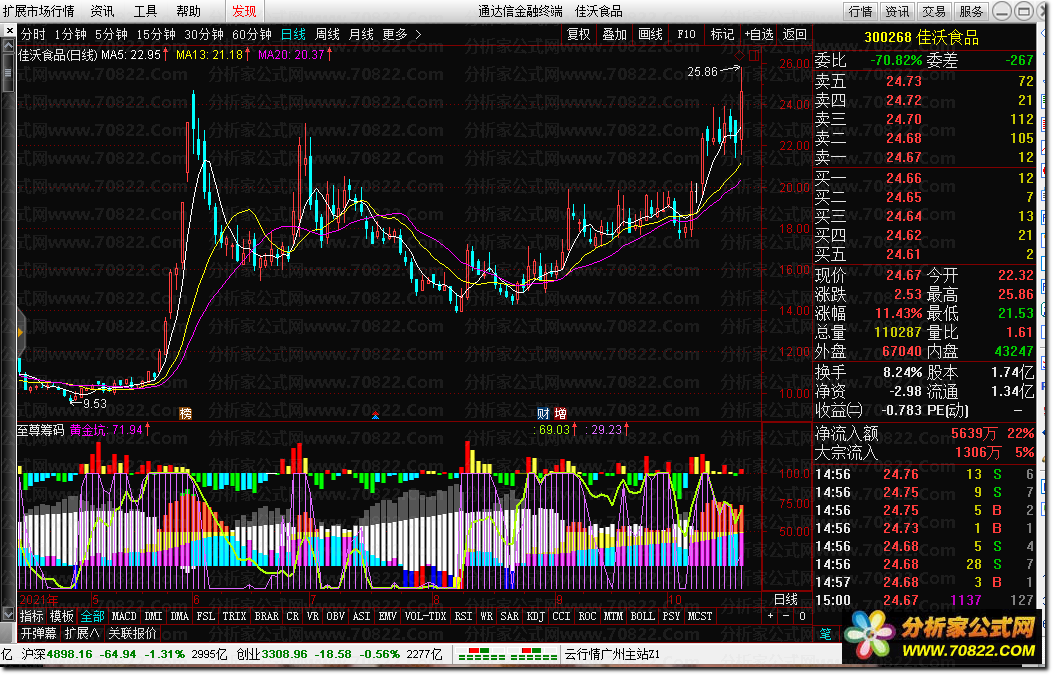Switch chart to 分时 view
The image size is (1054, 675).
coord(33,34)
